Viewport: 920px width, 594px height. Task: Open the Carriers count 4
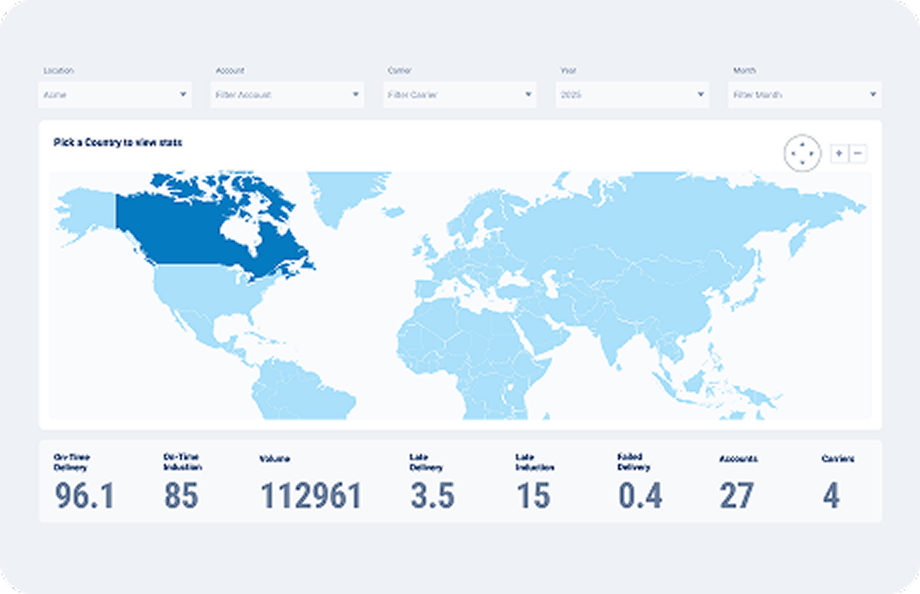coord(831,495)
